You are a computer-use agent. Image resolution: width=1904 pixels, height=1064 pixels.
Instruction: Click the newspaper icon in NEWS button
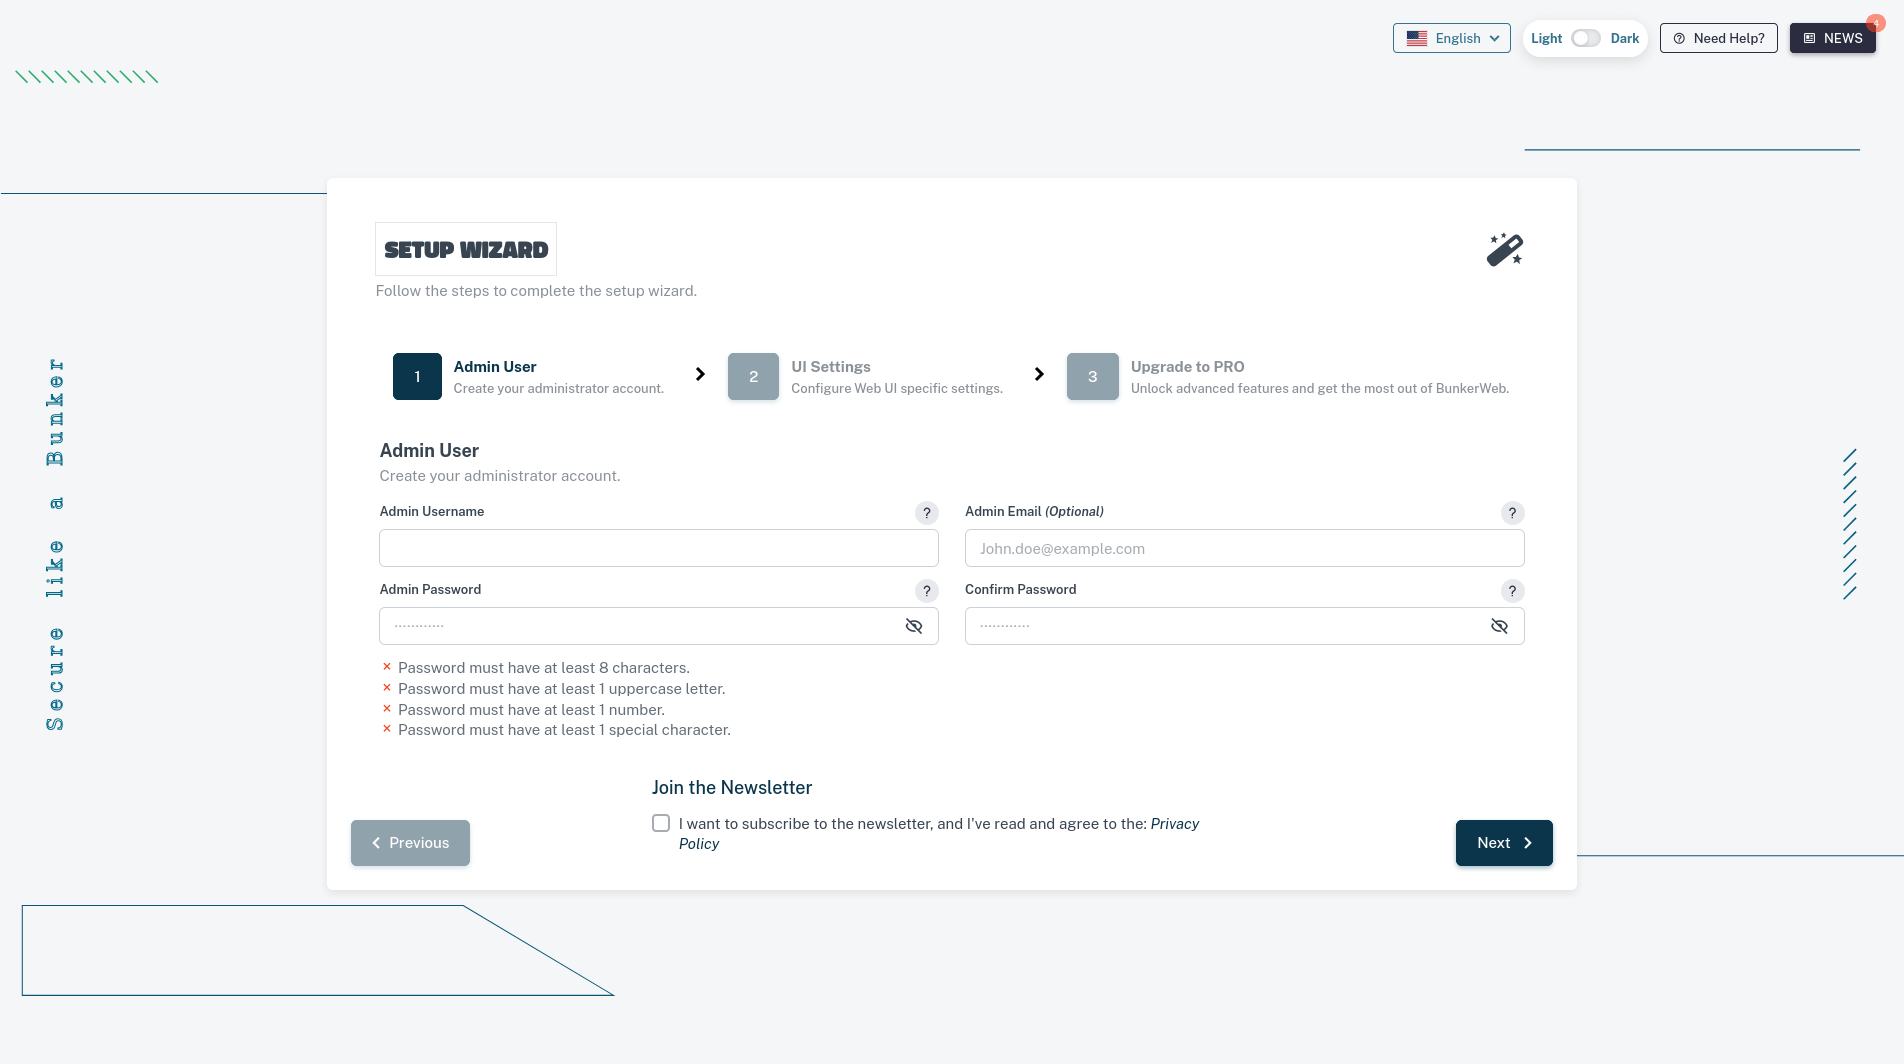1809,38
